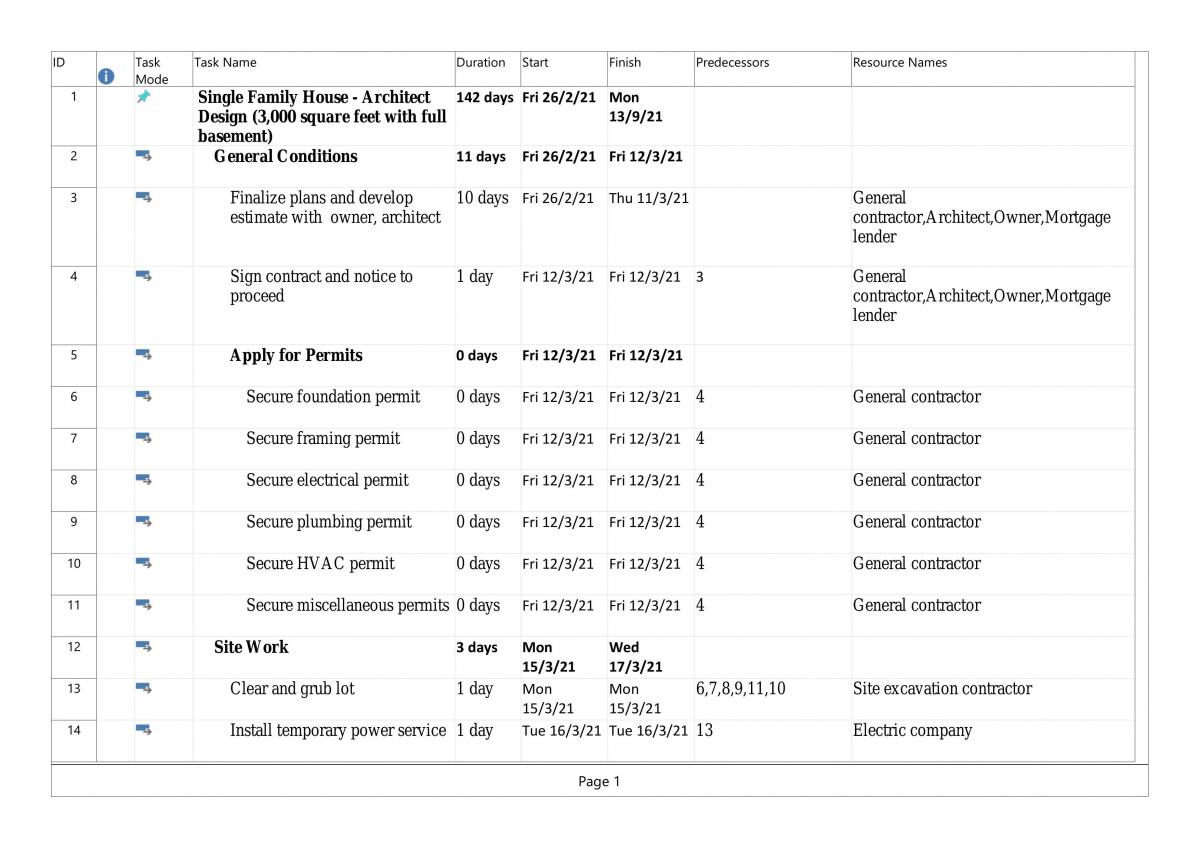This screenshot has width=1200, height=848.
Task: Click the task mode icon for Apply for Permits
Action: pyautogui.click(x=144, y=355)
